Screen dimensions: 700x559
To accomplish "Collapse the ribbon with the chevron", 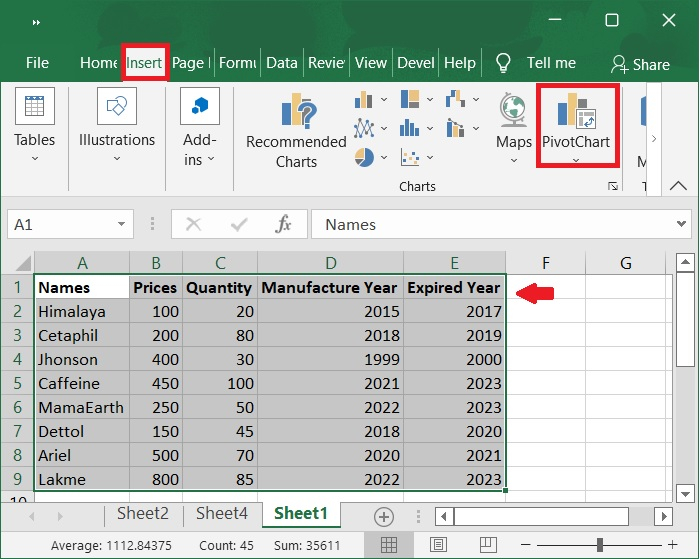I will pyautogui.click(x=678, y=187).
